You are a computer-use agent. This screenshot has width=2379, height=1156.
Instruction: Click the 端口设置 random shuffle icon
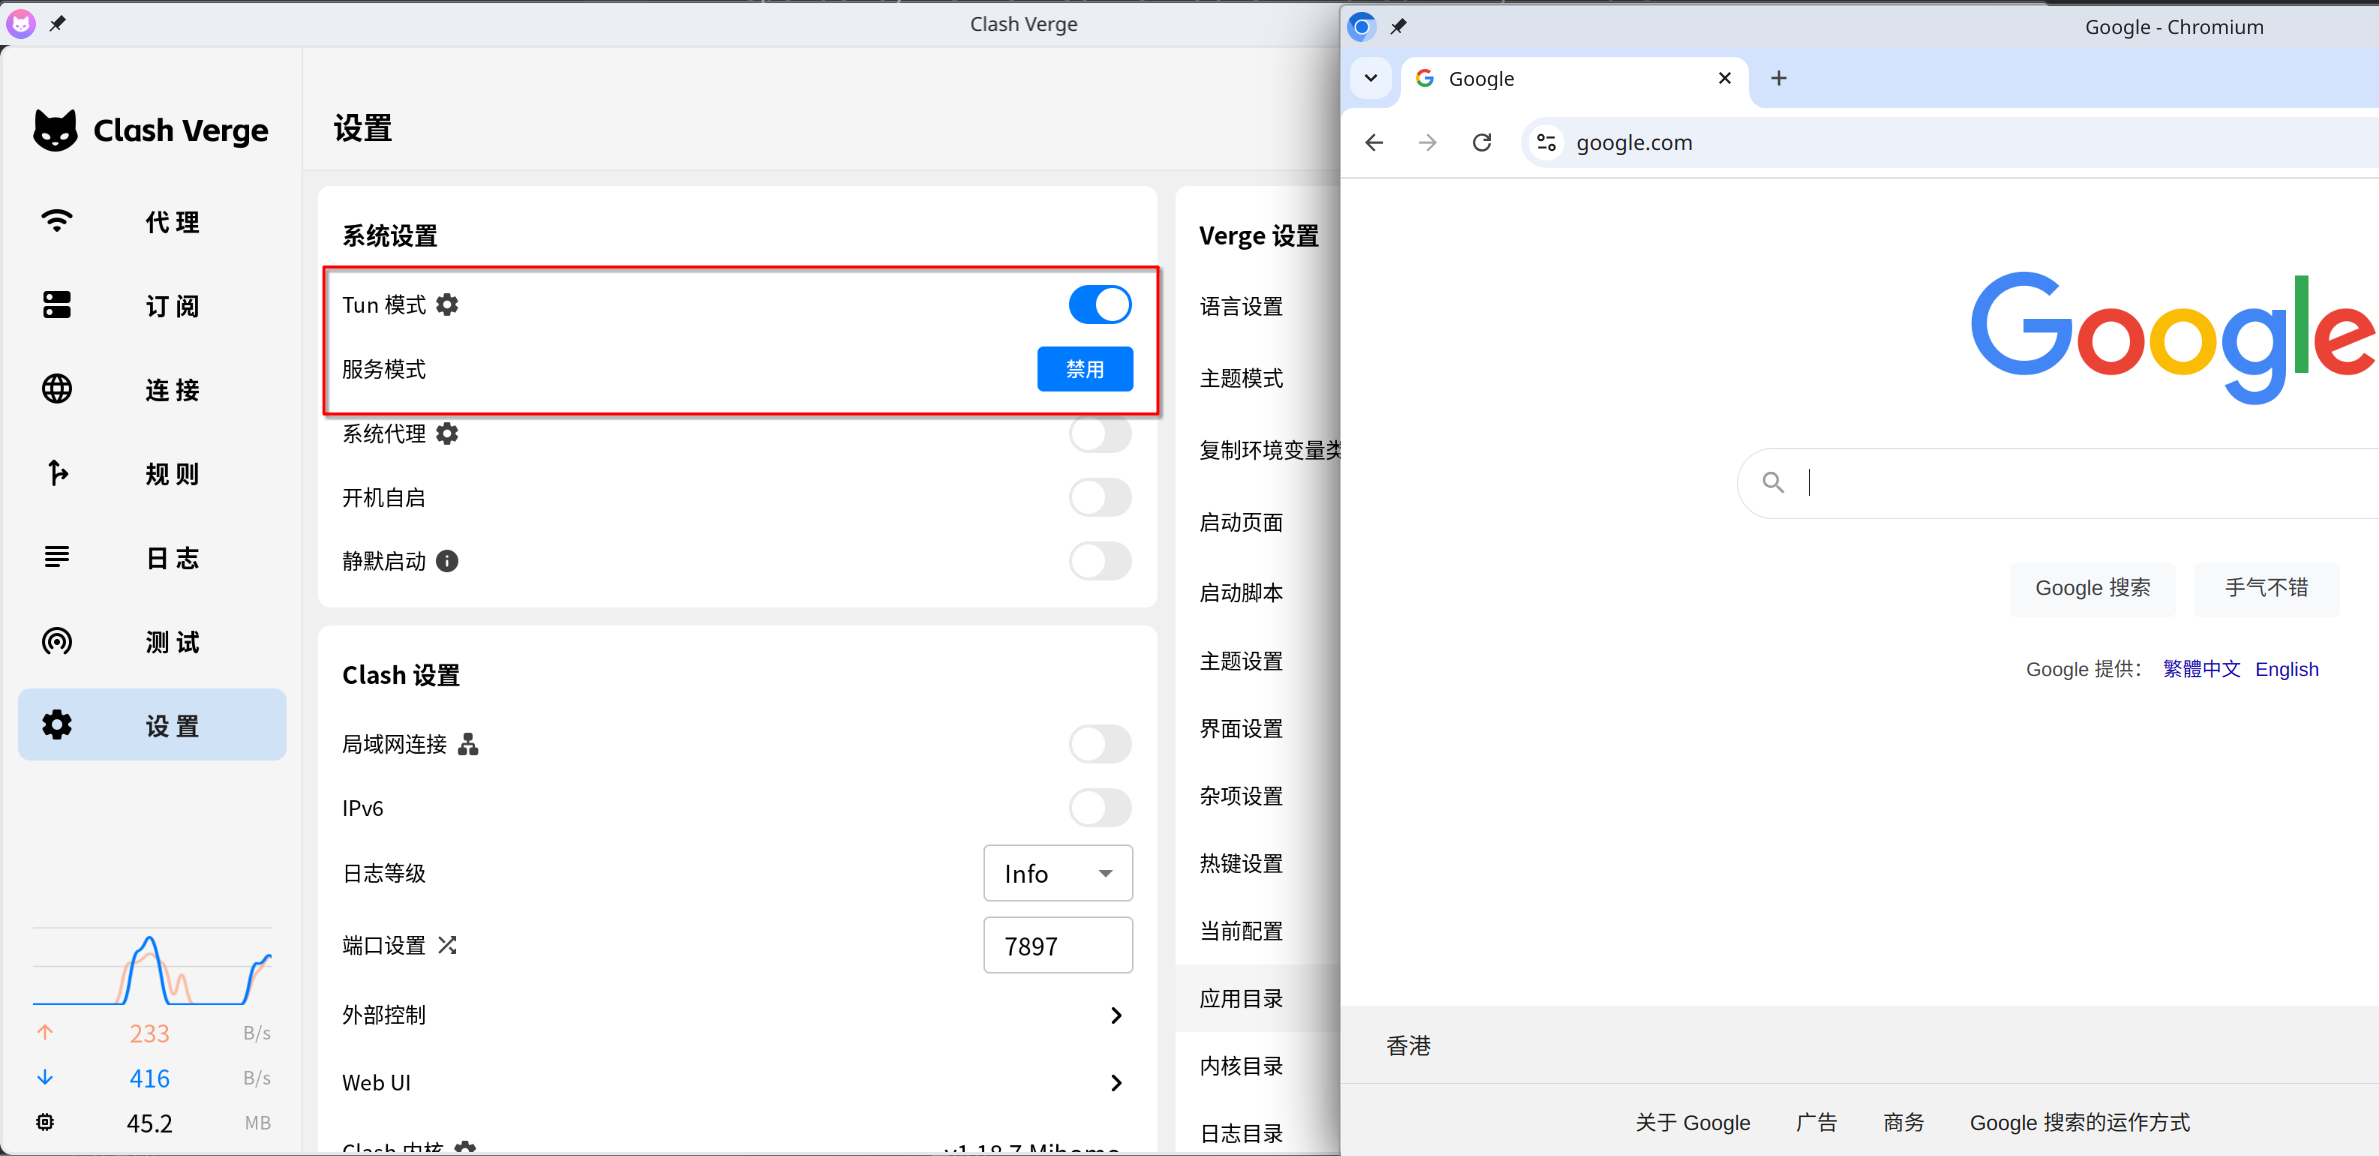(447, 945)
